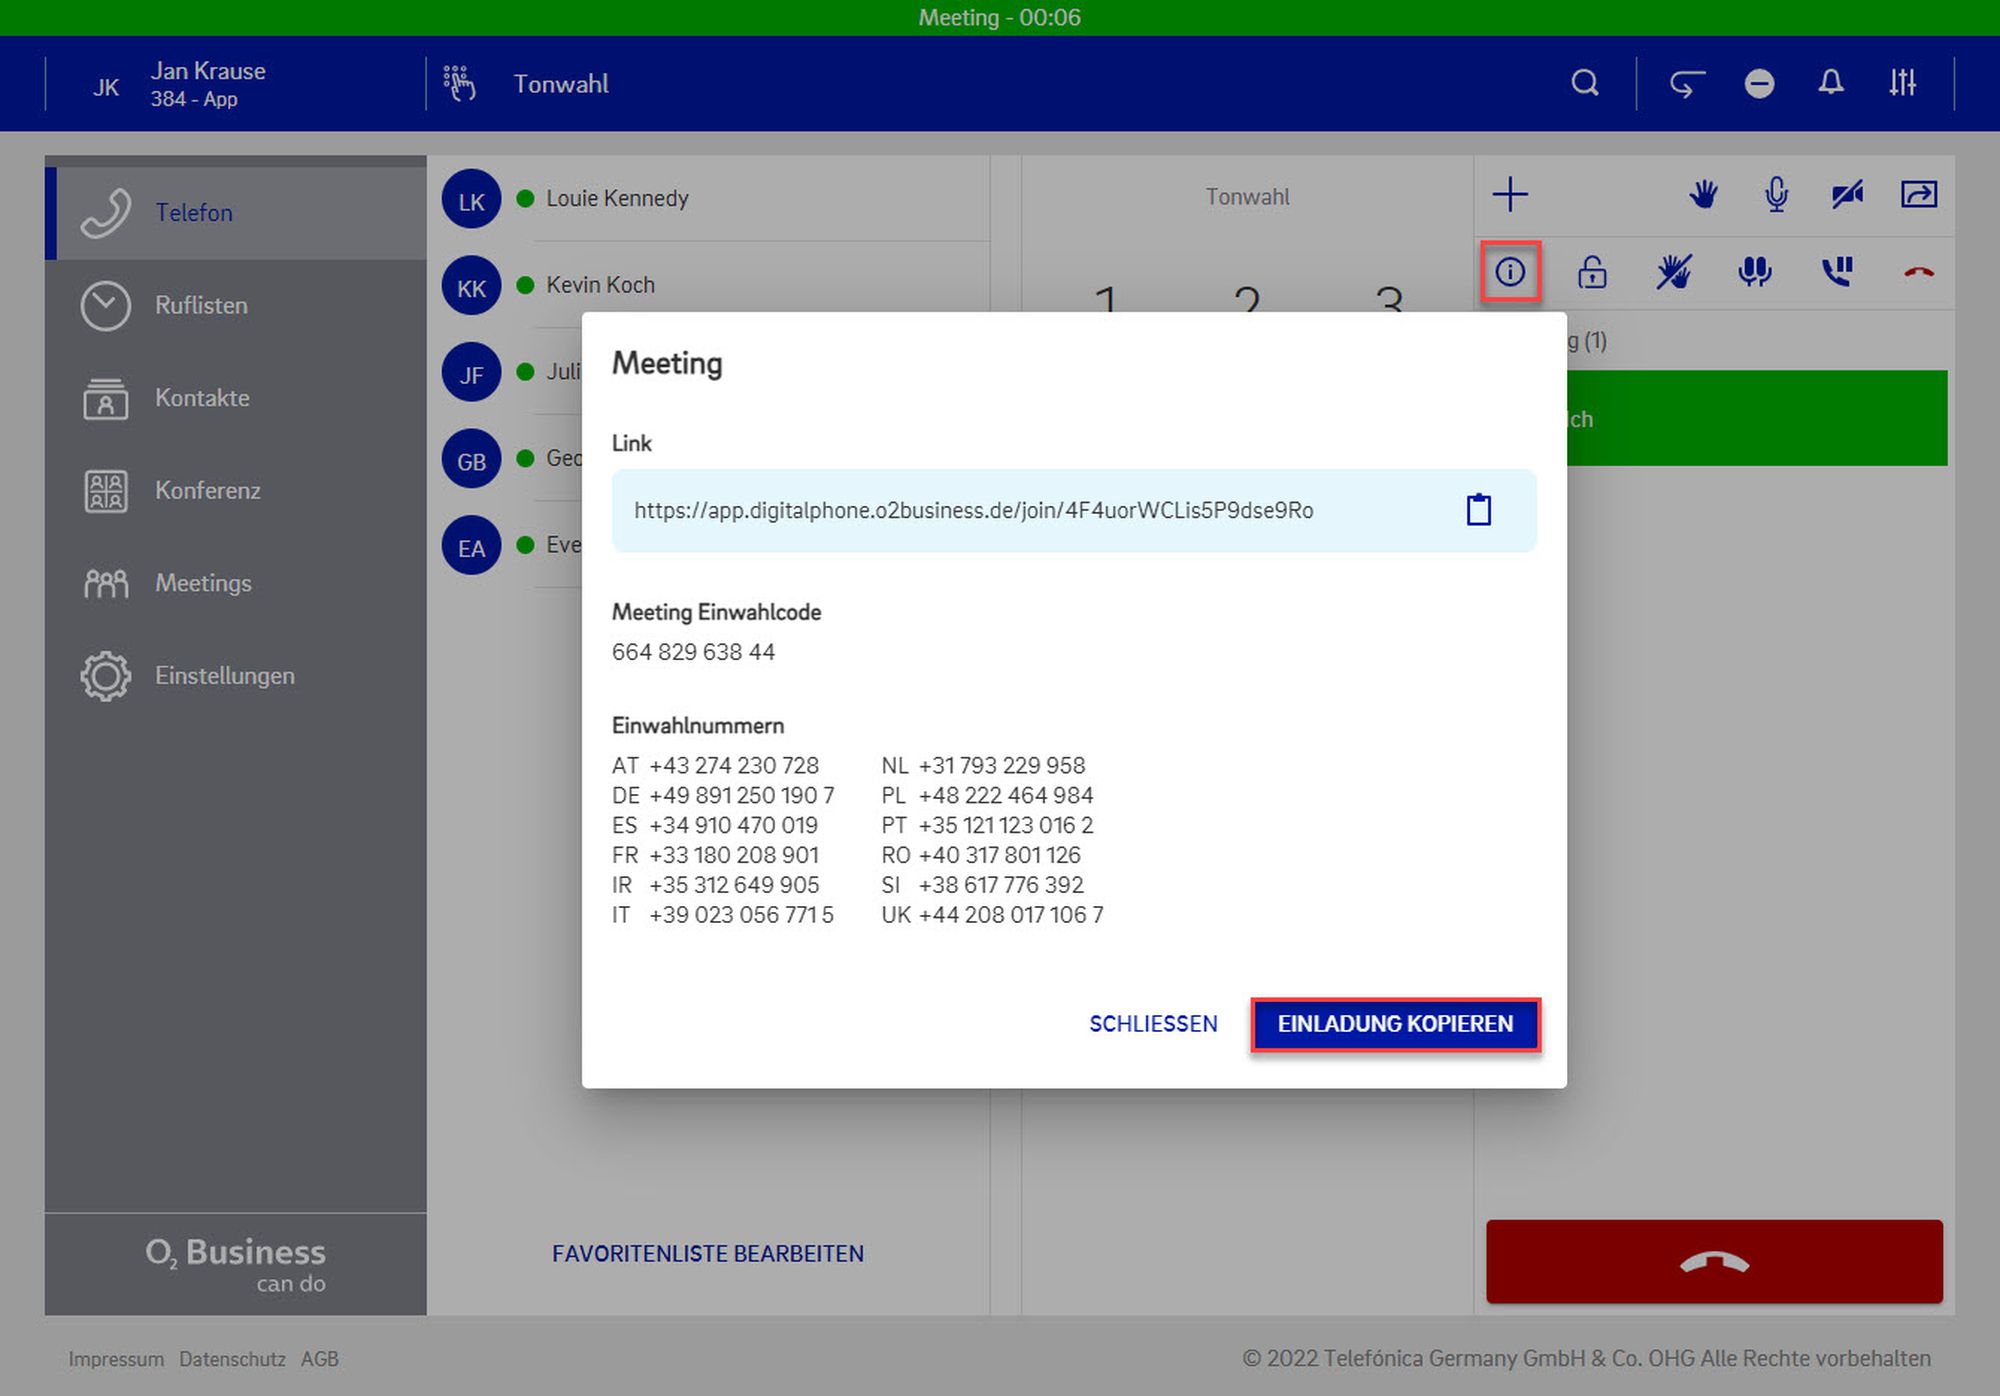Start screen sharing

coord(1918,194)
